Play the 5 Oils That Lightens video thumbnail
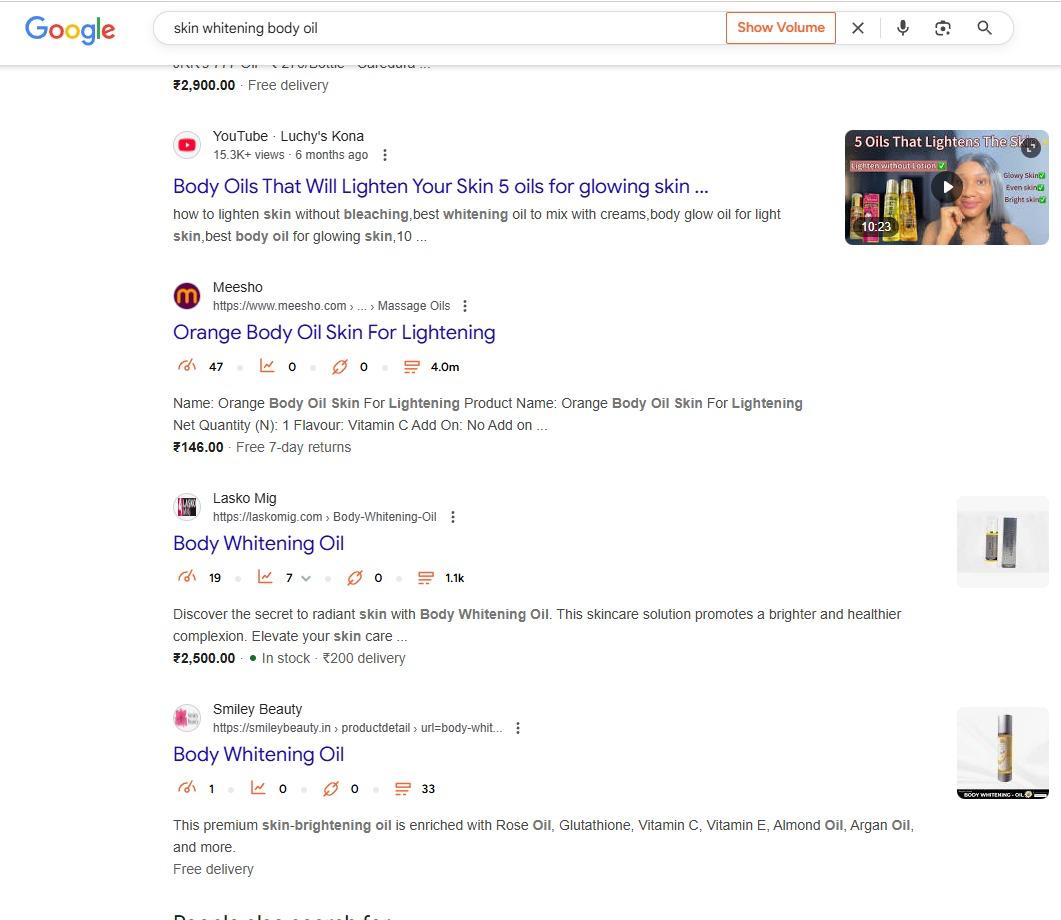1061x920 pixels. (x=947, y=187)
